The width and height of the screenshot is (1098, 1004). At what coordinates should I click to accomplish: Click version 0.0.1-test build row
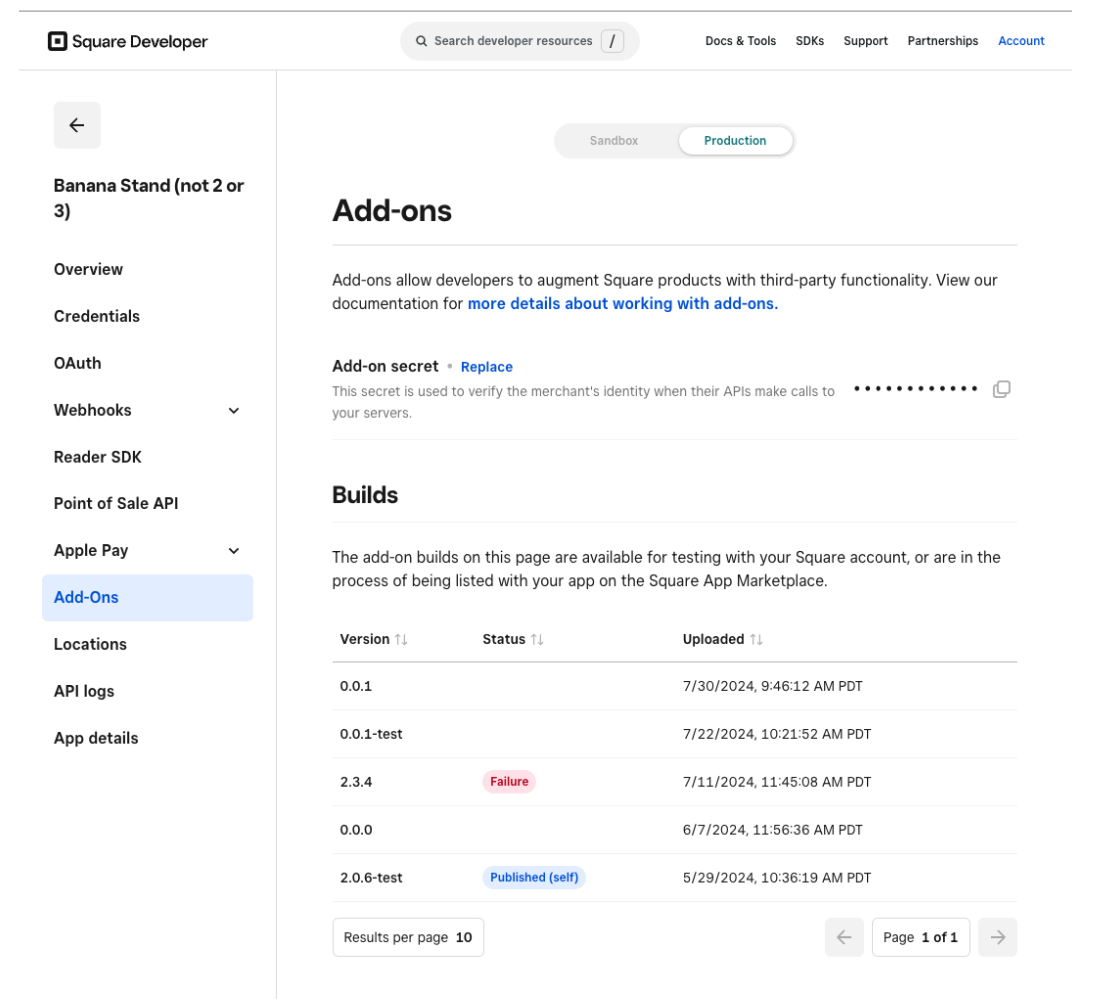(x=674, y=734)
